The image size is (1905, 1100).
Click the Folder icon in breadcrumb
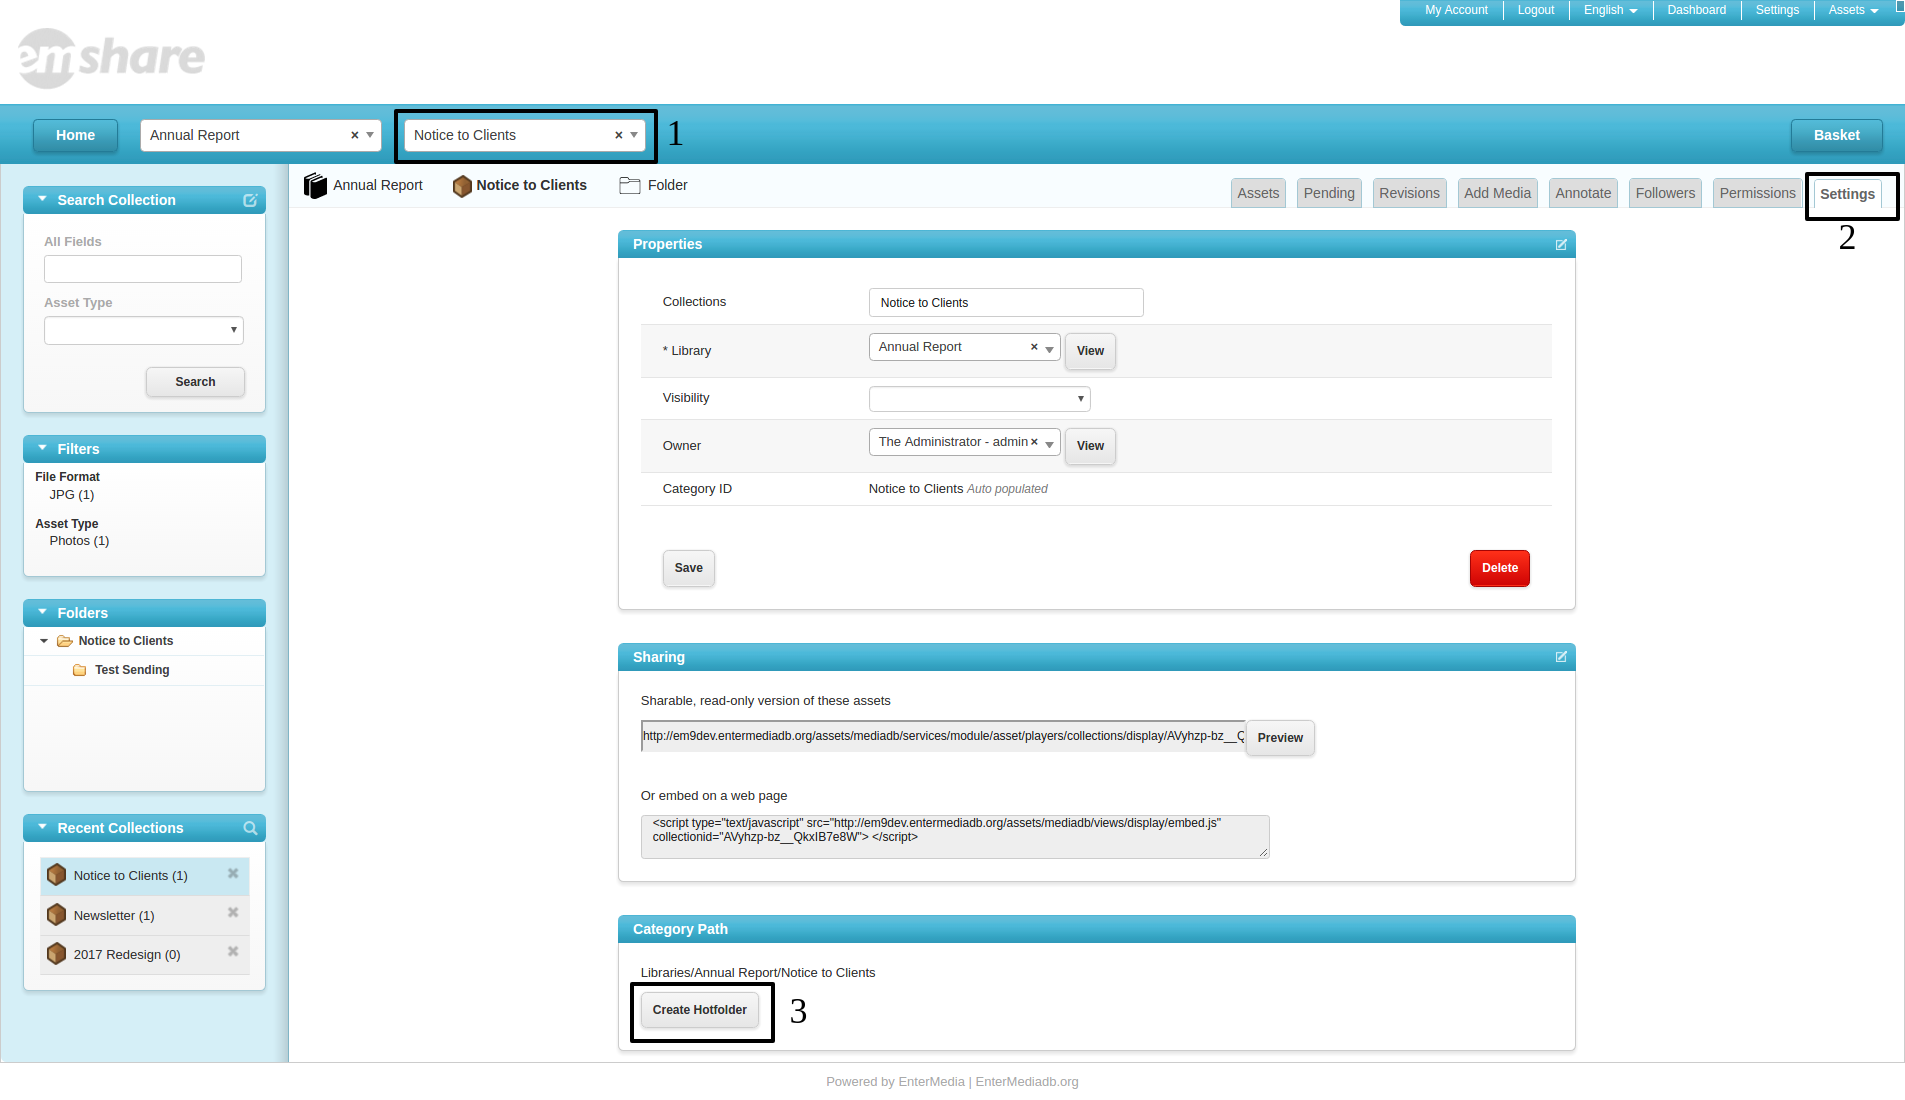click(630, 185)
